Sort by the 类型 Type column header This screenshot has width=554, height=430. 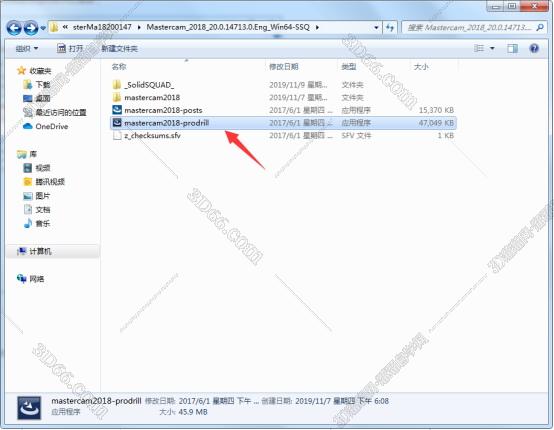(349, 66)
